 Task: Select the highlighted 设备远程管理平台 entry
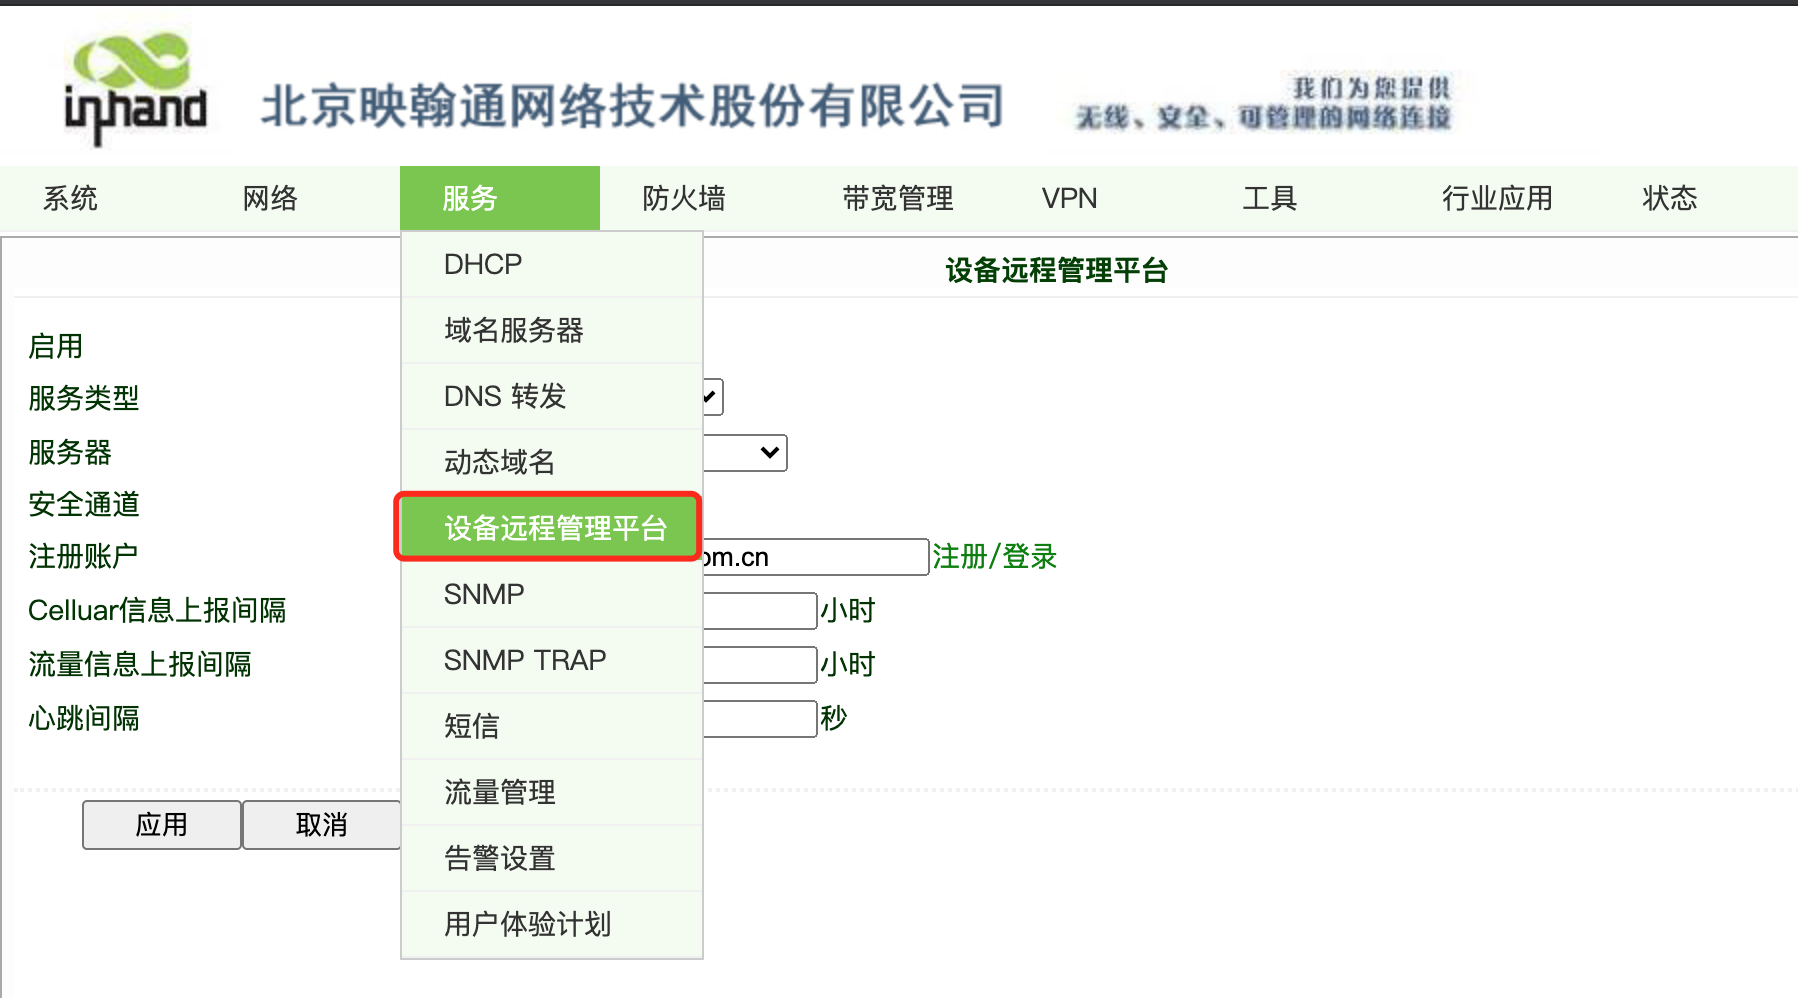pyautogui.click(x=555, y=528)
